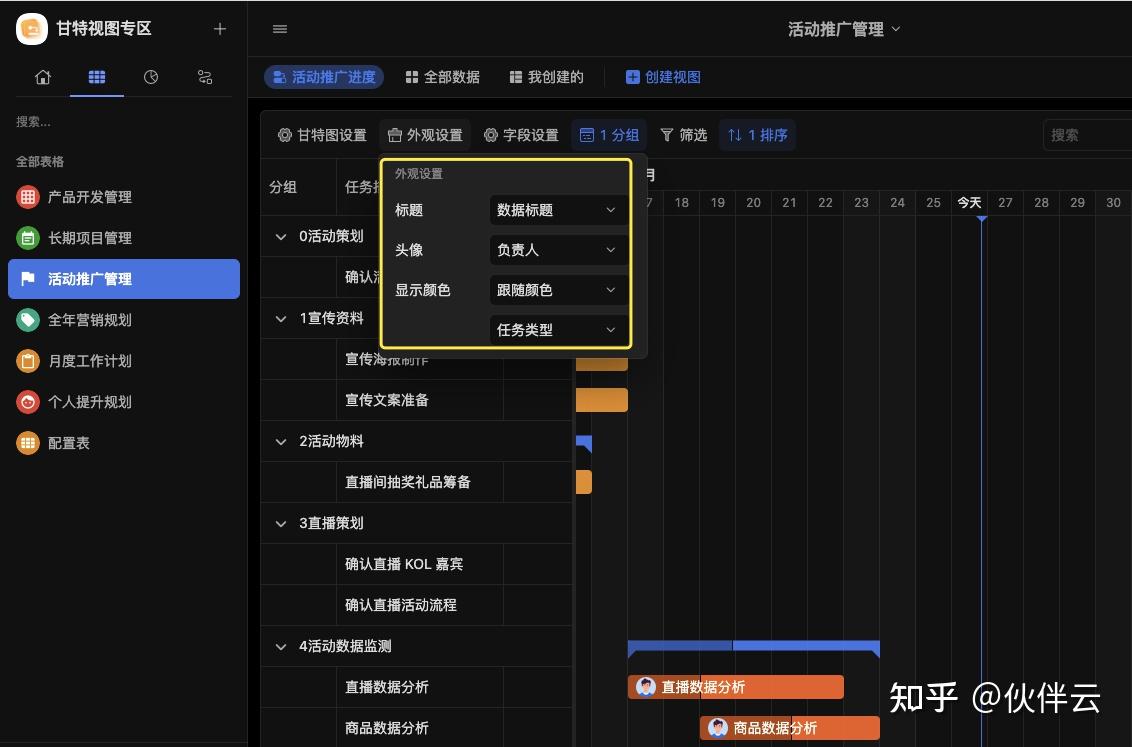Image resolution: width=1132 pixels, height=747 pixels.
Task: Click the 商品数据分析 task row name
Action: click(387, 728)
